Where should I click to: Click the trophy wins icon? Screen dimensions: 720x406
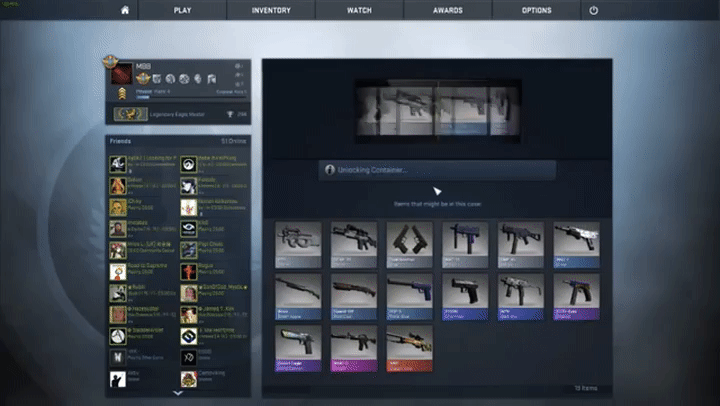coord(230,114)
